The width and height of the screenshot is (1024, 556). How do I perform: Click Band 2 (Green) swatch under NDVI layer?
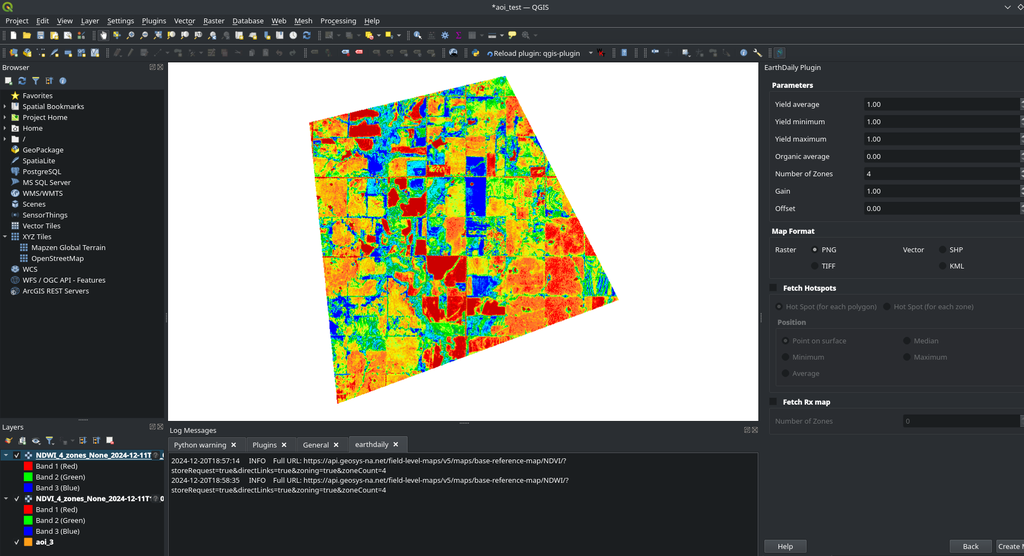(x=28, y=521)
